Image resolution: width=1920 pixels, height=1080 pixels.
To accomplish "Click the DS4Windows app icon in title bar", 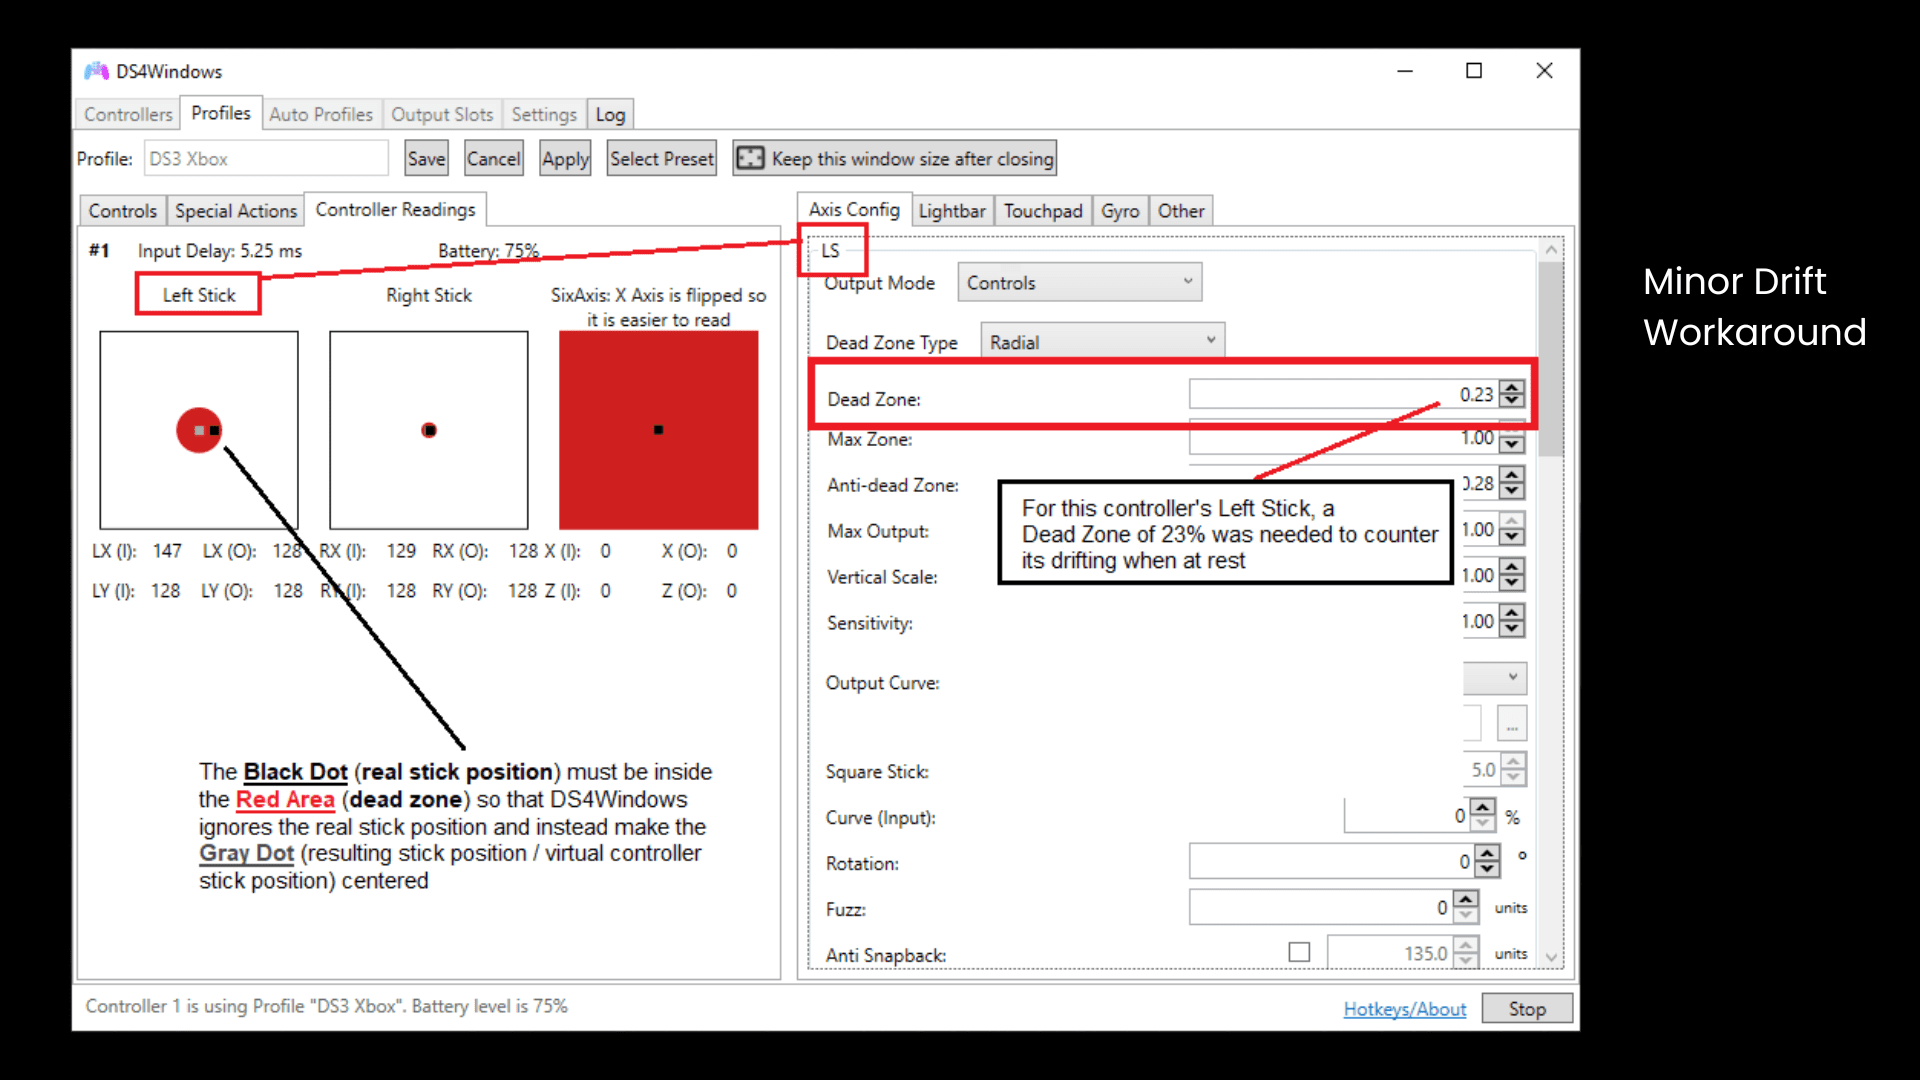I will 96,71.
